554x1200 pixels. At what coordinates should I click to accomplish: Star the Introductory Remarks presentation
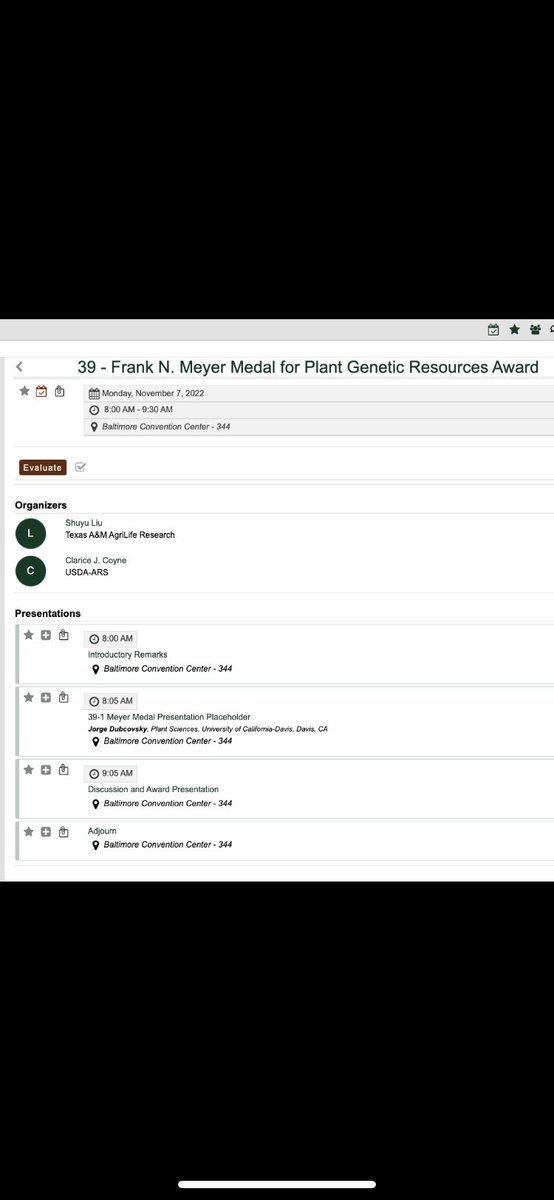coord(29,635)
